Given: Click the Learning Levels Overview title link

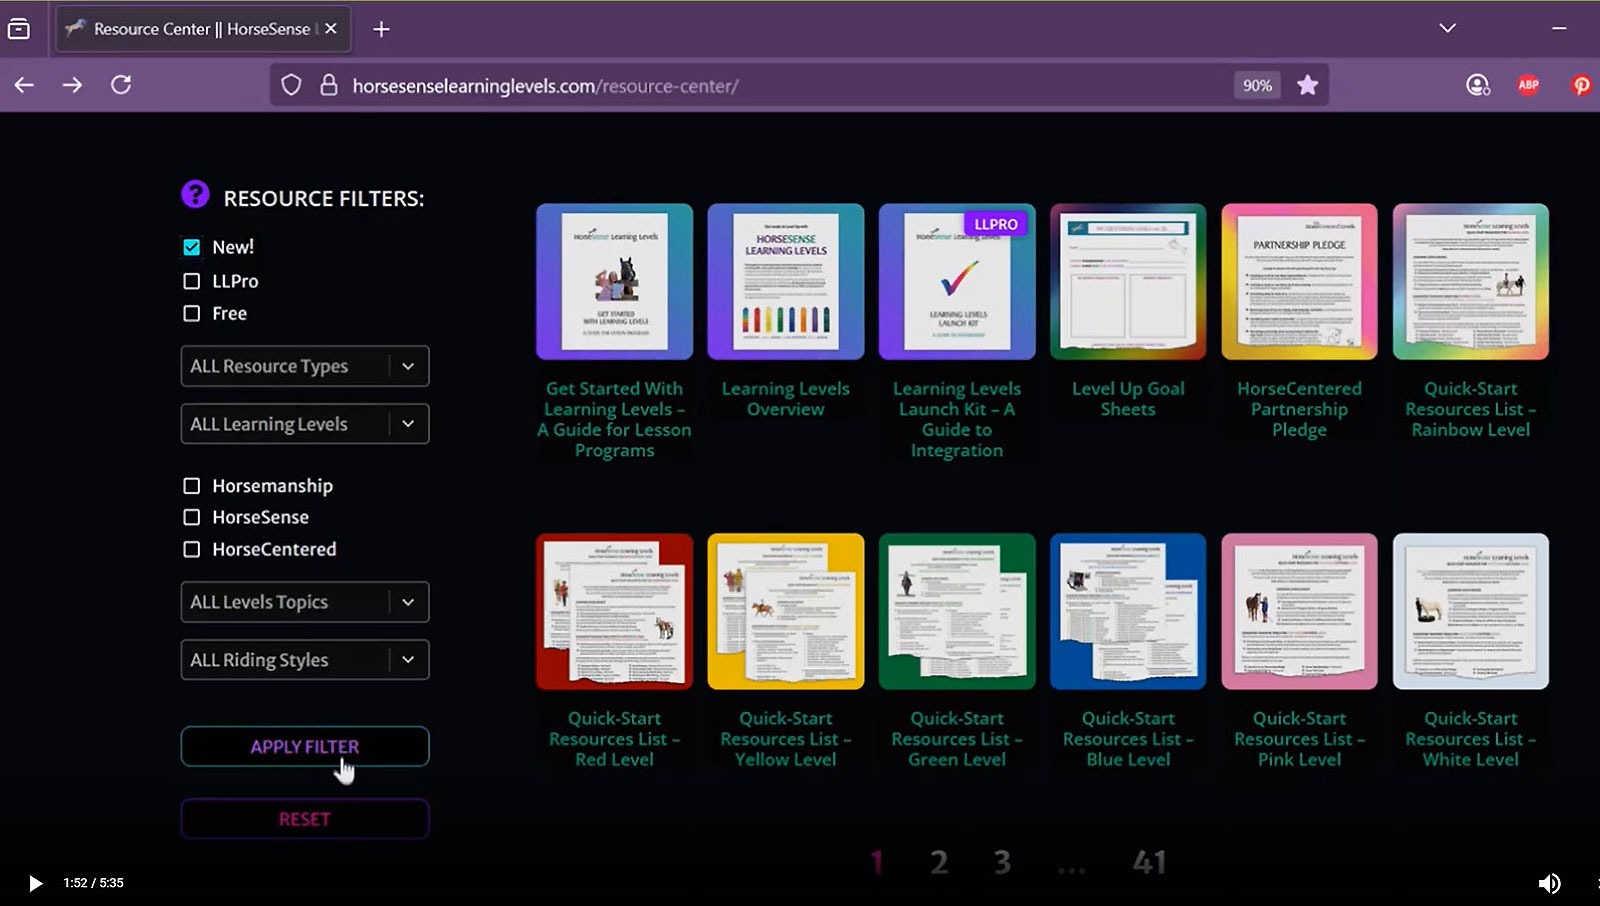Looking at the screenshot, I should point(786,399).
